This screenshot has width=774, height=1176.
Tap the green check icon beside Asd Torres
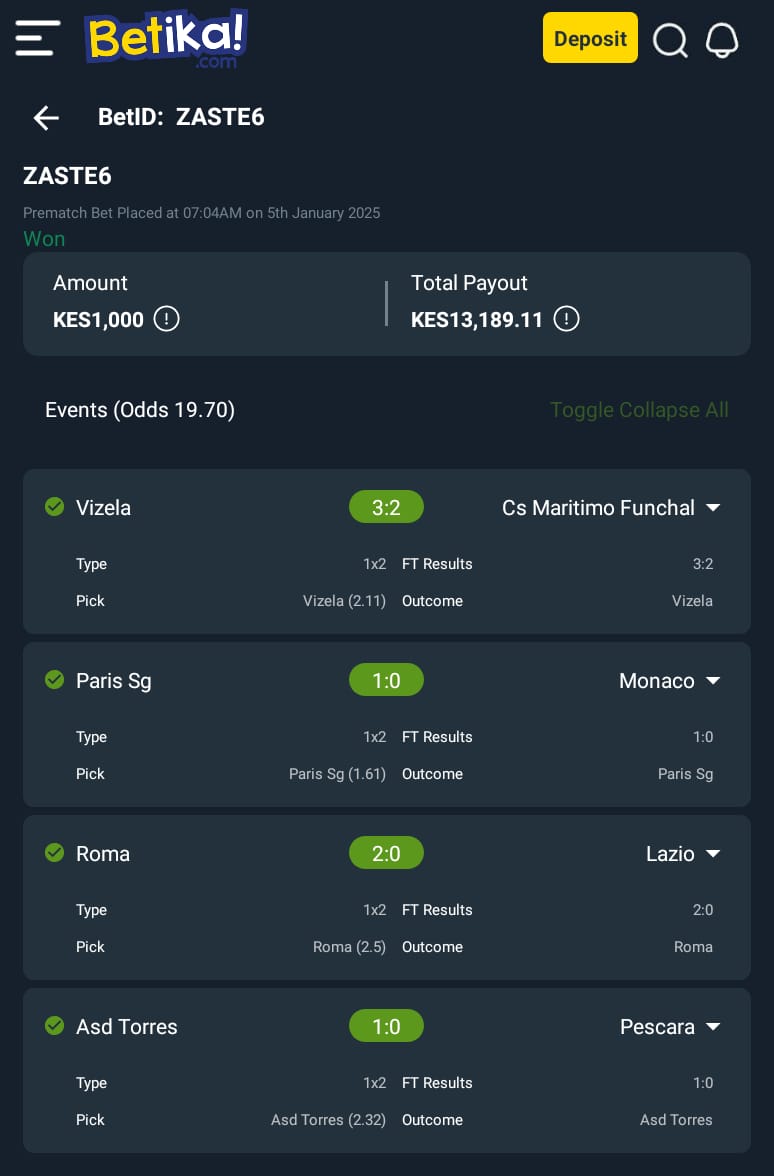pos(54,1025)
